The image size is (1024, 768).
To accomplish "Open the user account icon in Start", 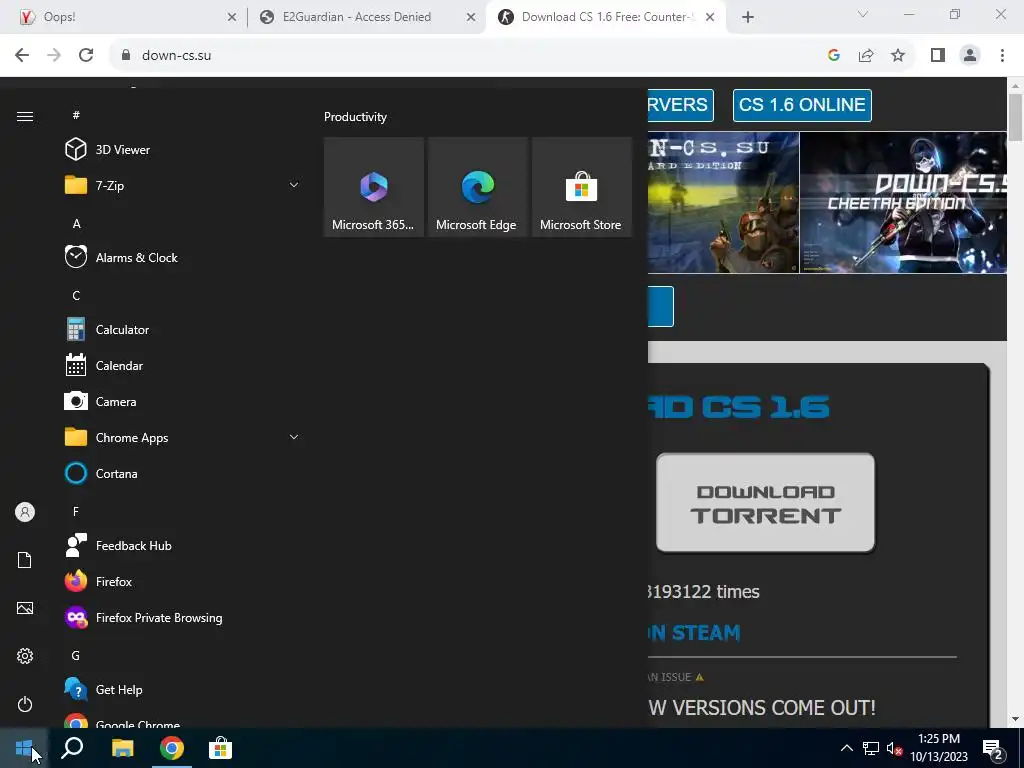I will (25, 512).
